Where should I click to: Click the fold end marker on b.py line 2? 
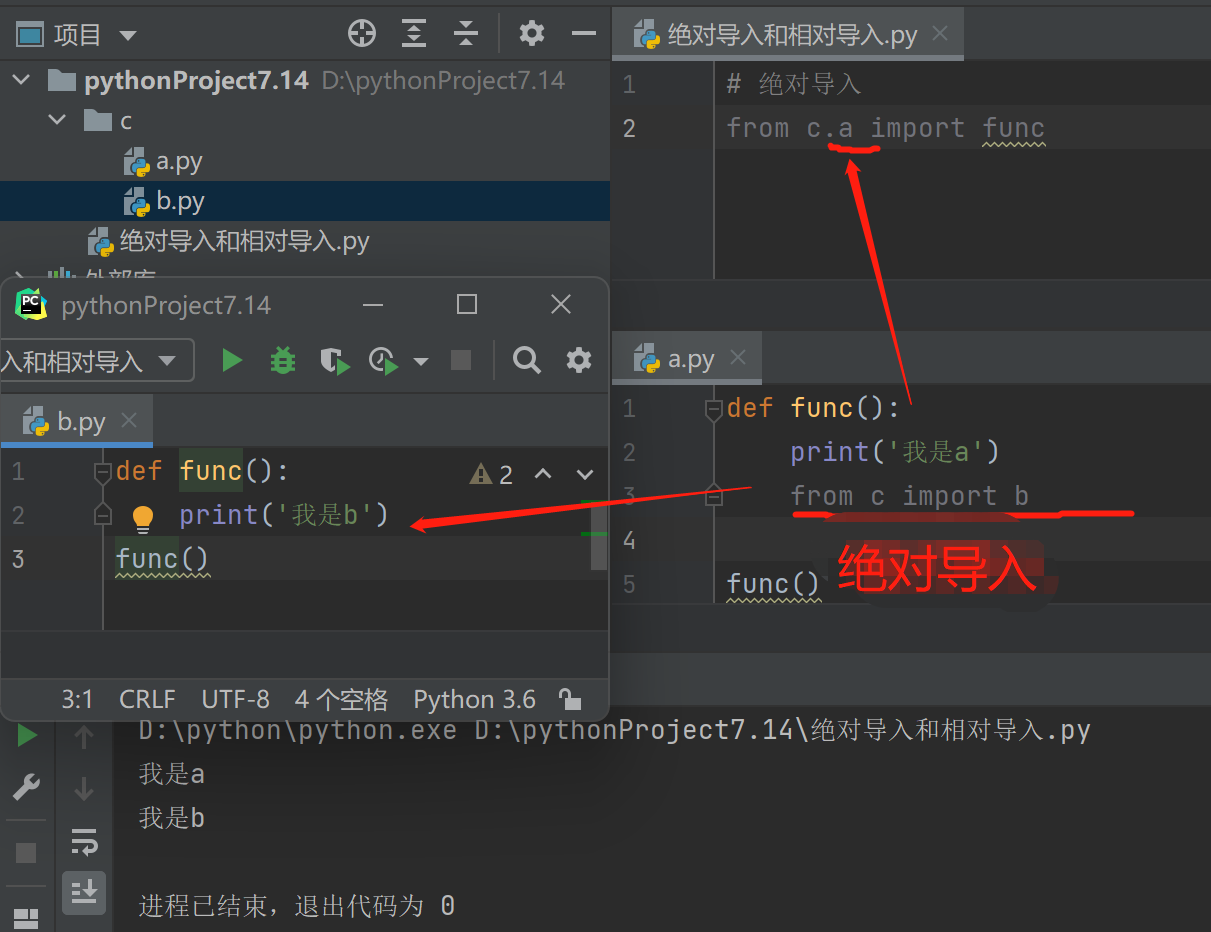click(x=102, y=515)
